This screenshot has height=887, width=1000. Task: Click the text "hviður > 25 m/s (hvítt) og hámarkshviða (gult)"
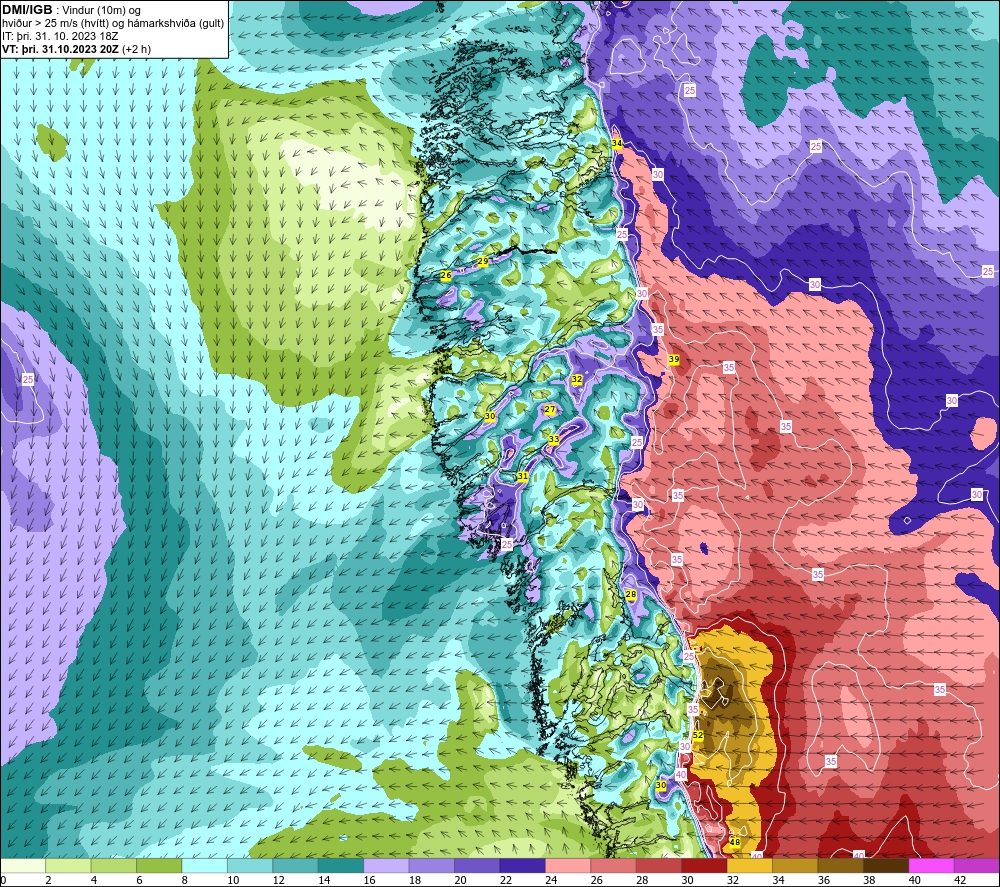tap(113, 24)
